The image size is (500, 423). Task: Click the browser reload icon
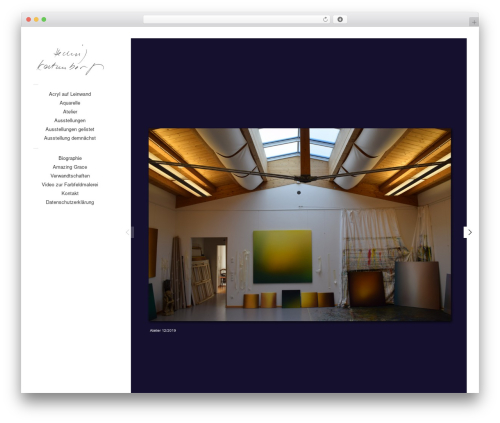click(325, 19)
